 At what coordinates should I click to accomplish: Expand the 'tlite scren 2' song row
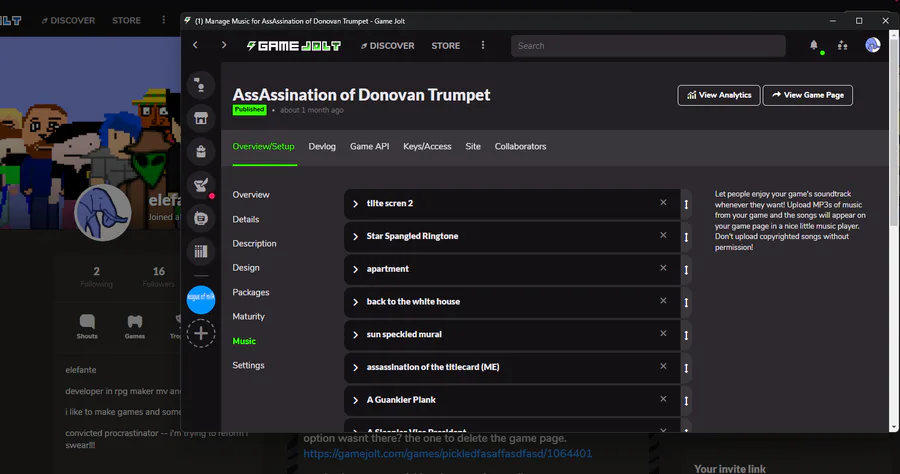(355, 204)
